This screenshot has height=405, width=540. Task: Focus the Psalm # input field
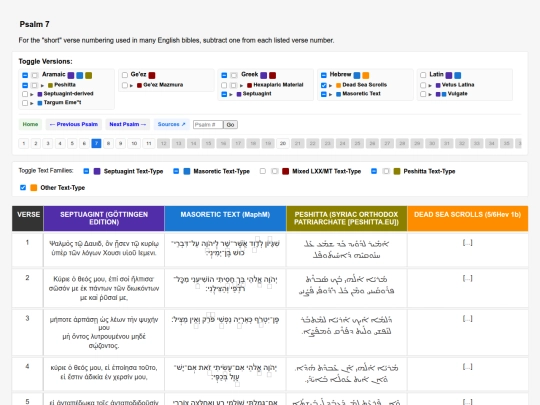[208, 125]
